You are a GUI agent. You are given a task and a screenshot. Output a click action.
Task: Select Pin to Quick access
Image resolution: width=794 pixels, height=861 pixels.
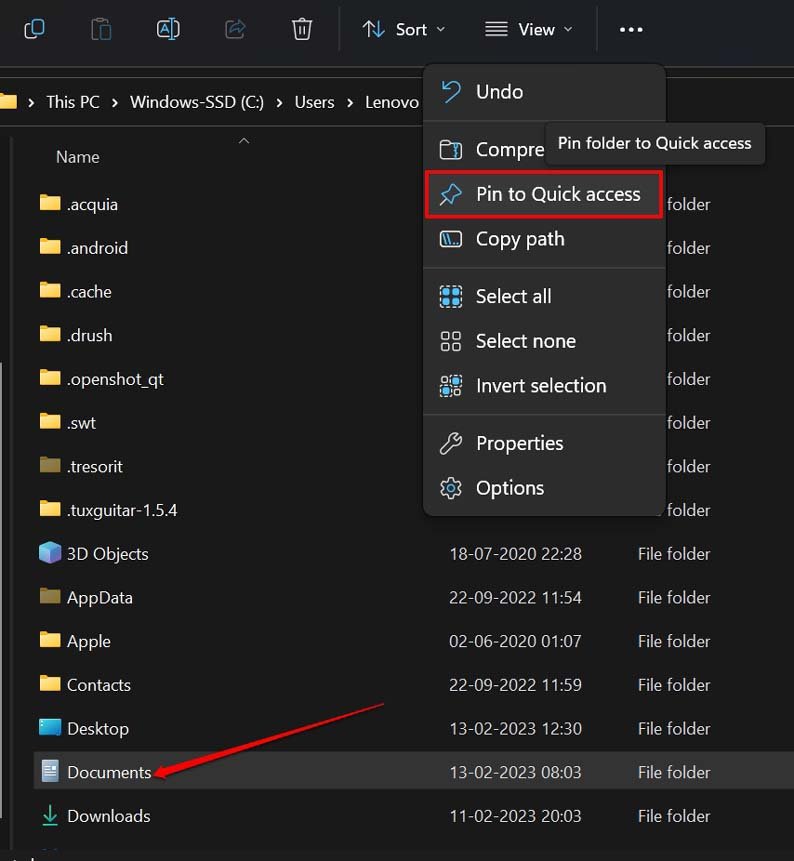click(557, 194)
